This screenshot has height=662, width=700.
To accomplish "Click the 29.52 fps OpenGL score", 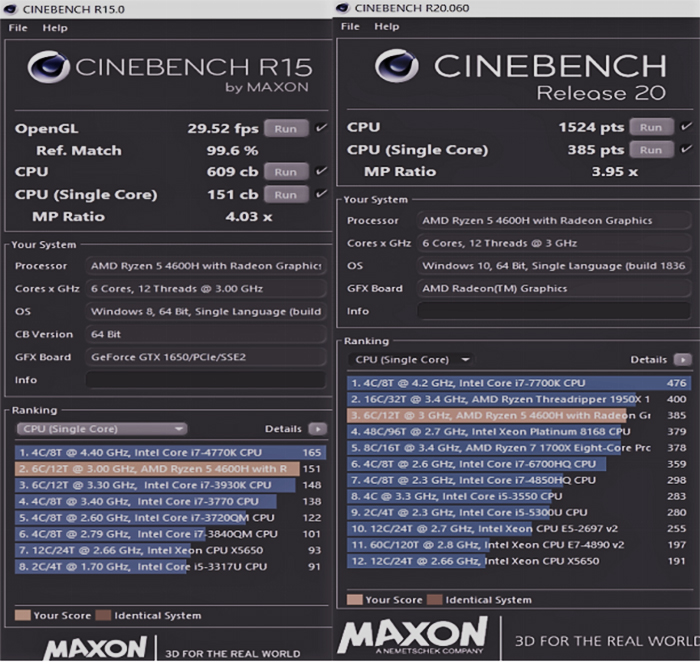I will 223,129.
